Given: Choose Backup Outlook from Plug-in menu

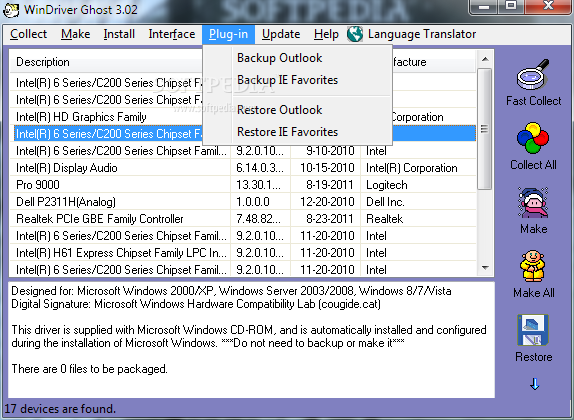Looking at the screenshot, I should click(x=297, y=58).
